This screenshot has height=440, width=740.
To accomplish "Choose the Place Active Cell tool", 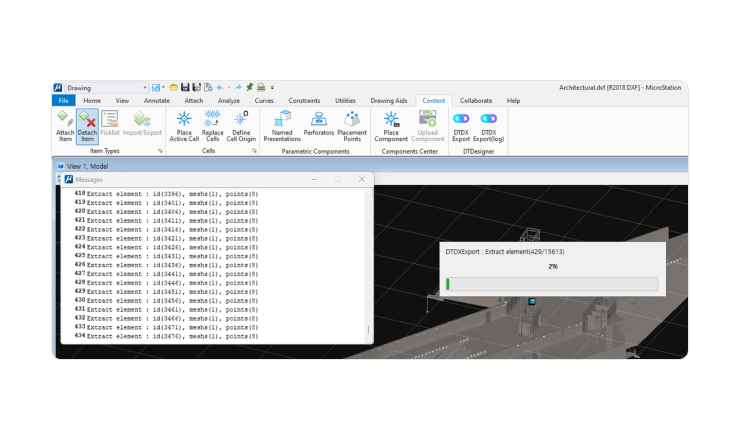I will 184,124.
